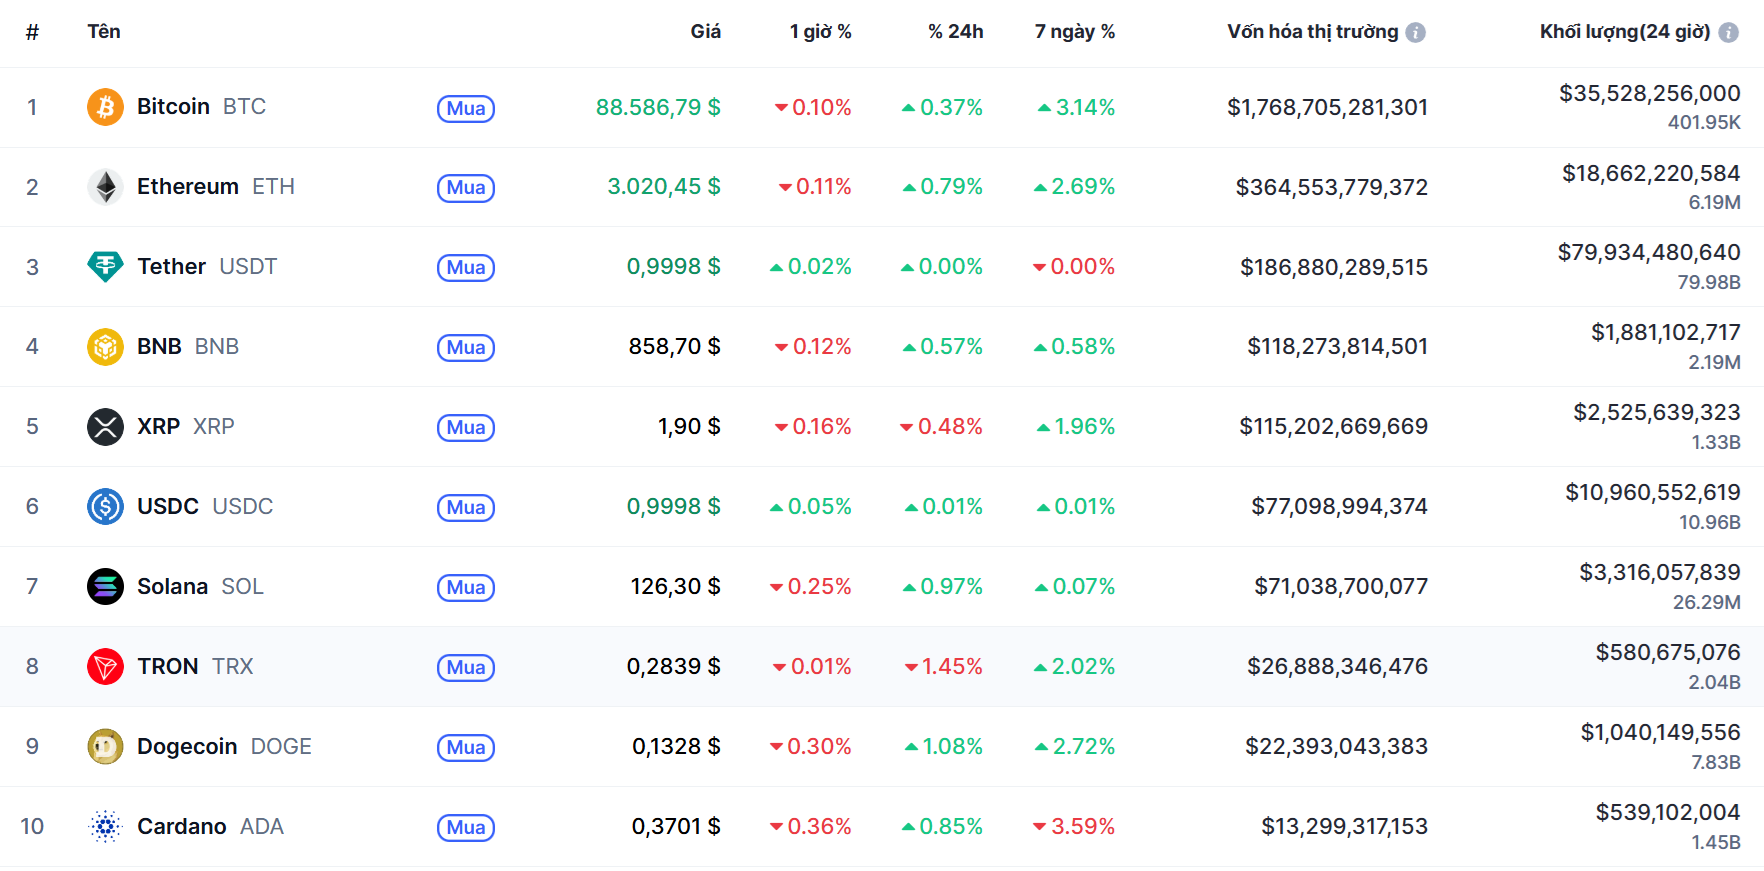The width and height of the screenshot is (1764, 871).
Task: Click BNB volume $1,881,102,717
Action: click(1666, 333)
